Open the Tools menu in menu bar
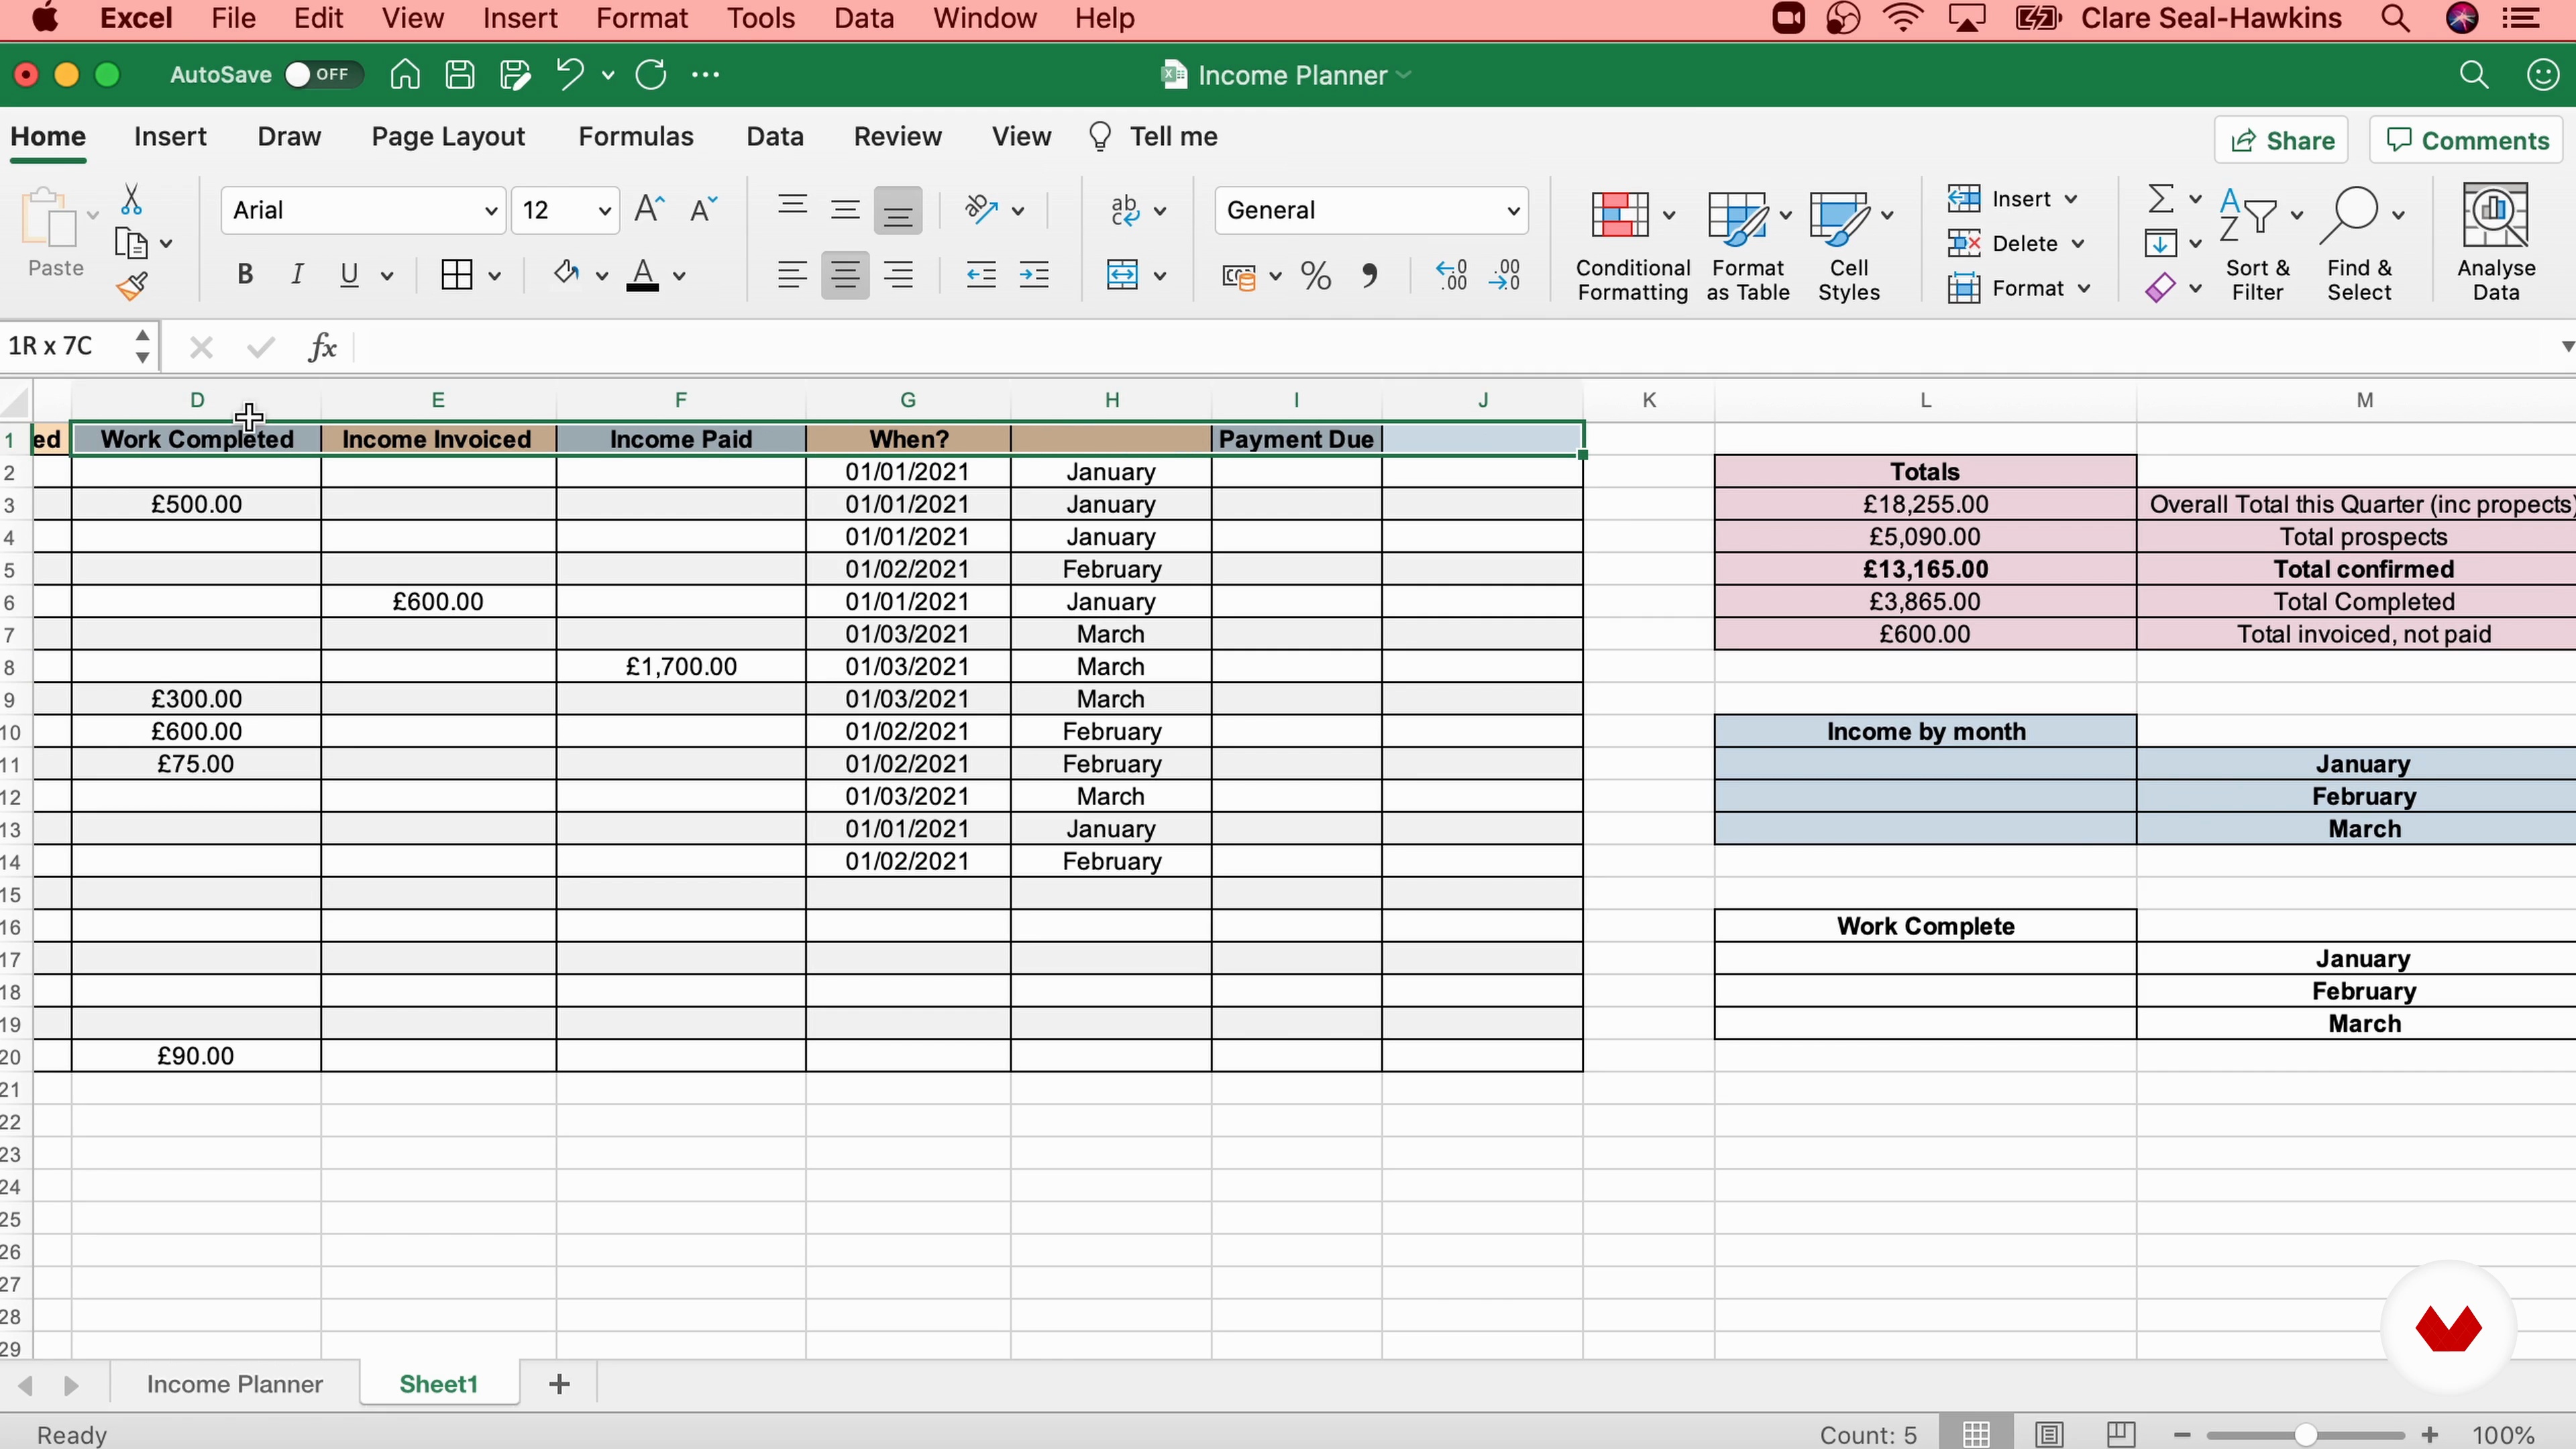Screen dimensions: 2576x1449 coord(761,18)
